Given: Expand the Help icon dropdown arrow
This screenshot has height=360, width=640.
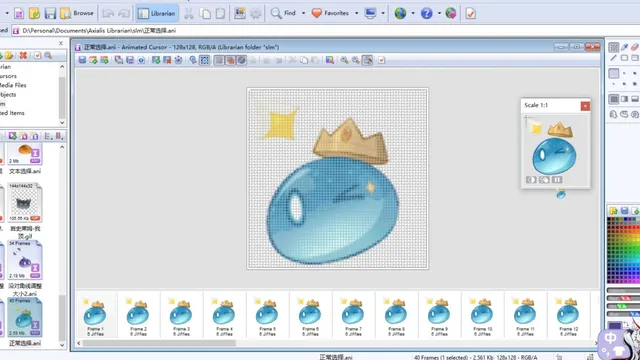Looking at the screenshot, I should click(x=439, y=13).
